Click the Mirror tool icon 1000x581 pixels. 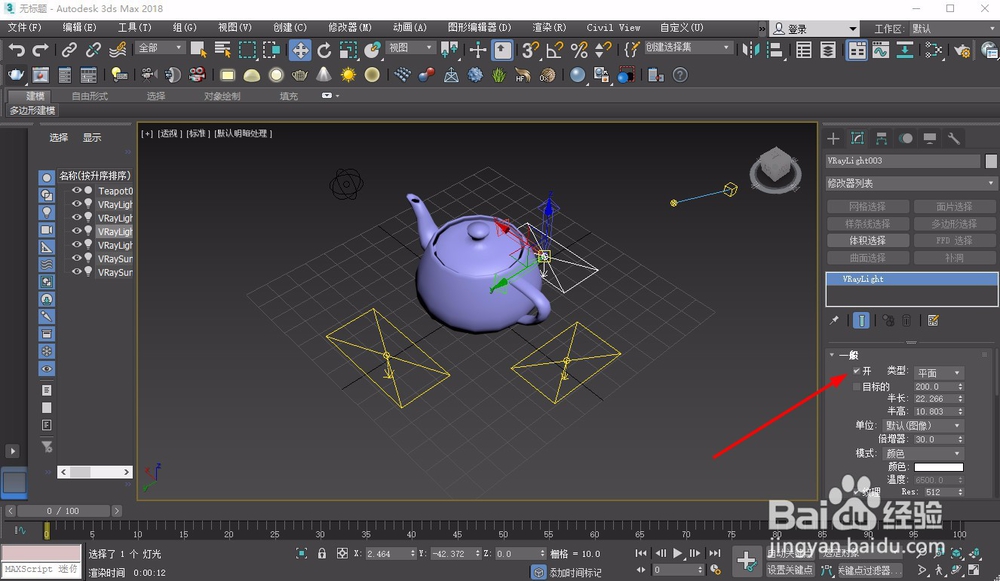pos(751,50)
